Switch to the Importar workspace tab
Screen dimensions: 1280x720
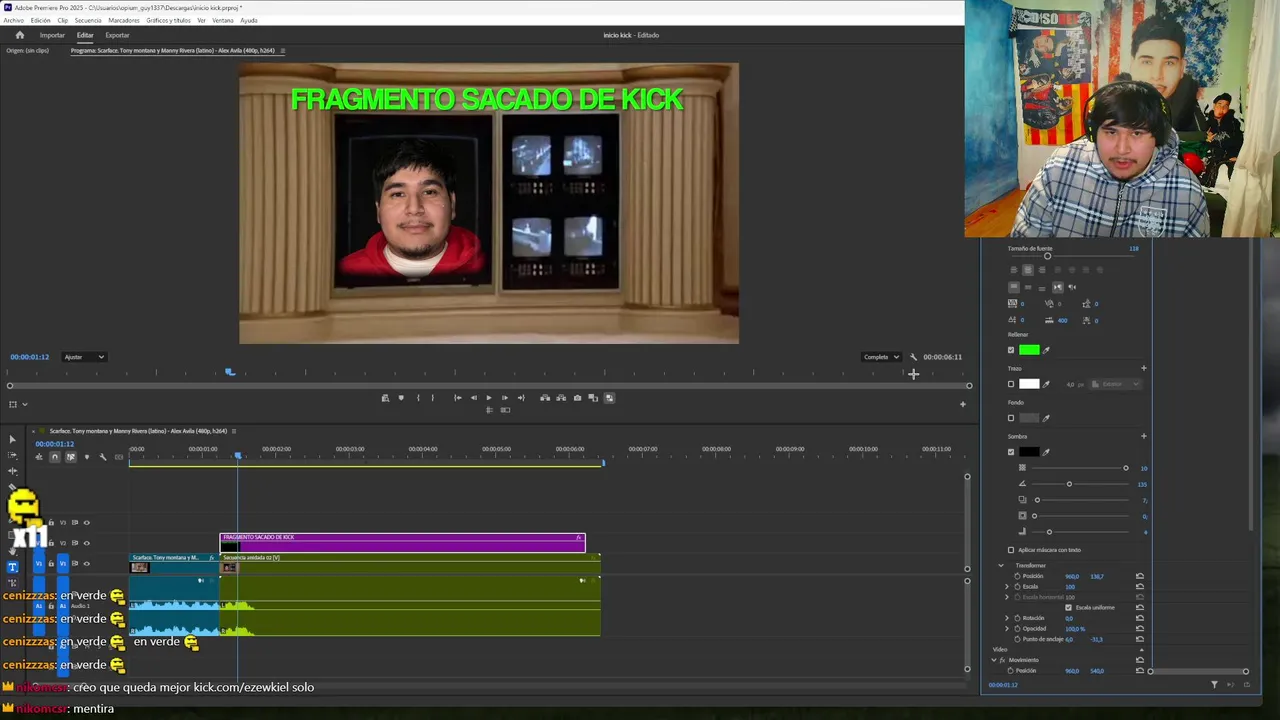[52, 35]
